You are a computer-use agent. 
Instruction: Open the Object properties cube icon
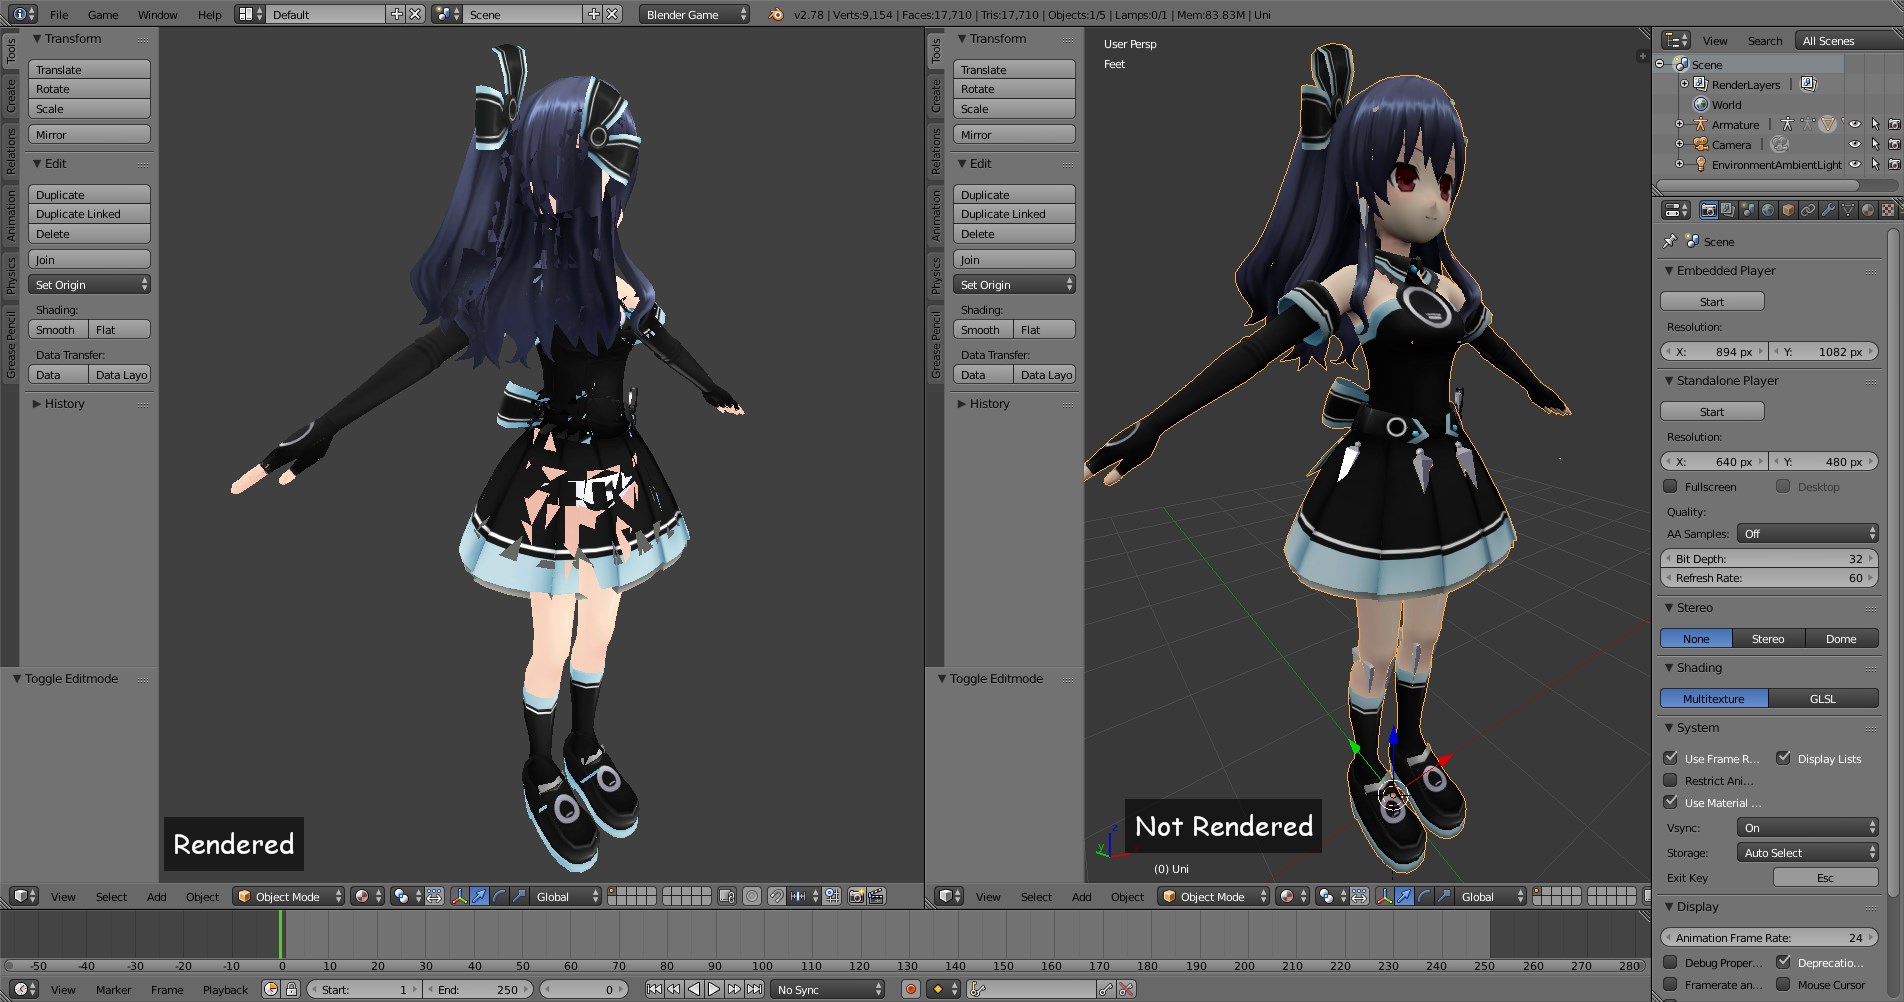1788,210
